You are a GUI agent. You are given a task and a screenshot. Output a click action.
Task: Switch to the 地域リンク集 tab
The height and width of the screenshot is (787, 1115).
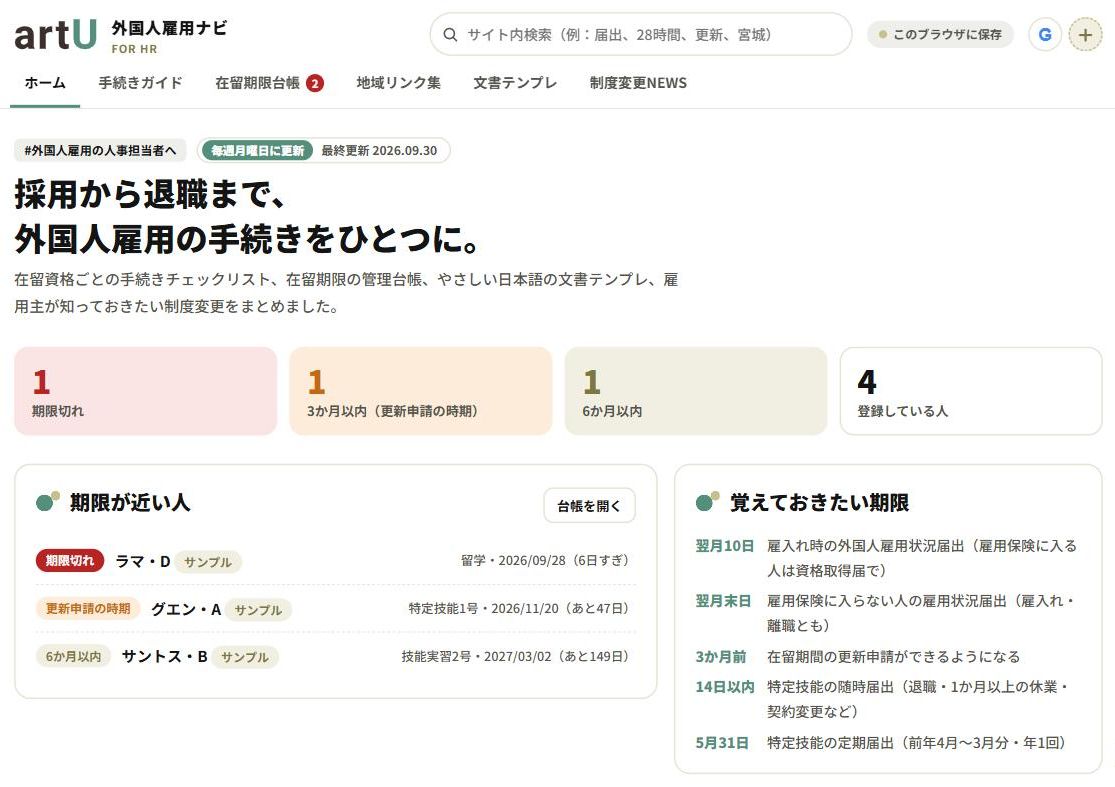398,83
